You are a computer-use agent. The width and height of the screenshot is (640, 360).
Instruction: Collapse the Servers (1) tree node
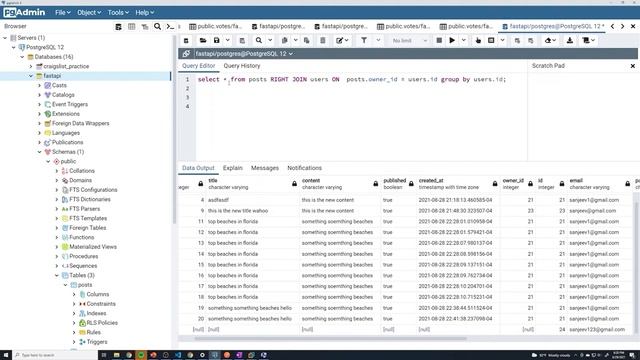click(5, 38)
